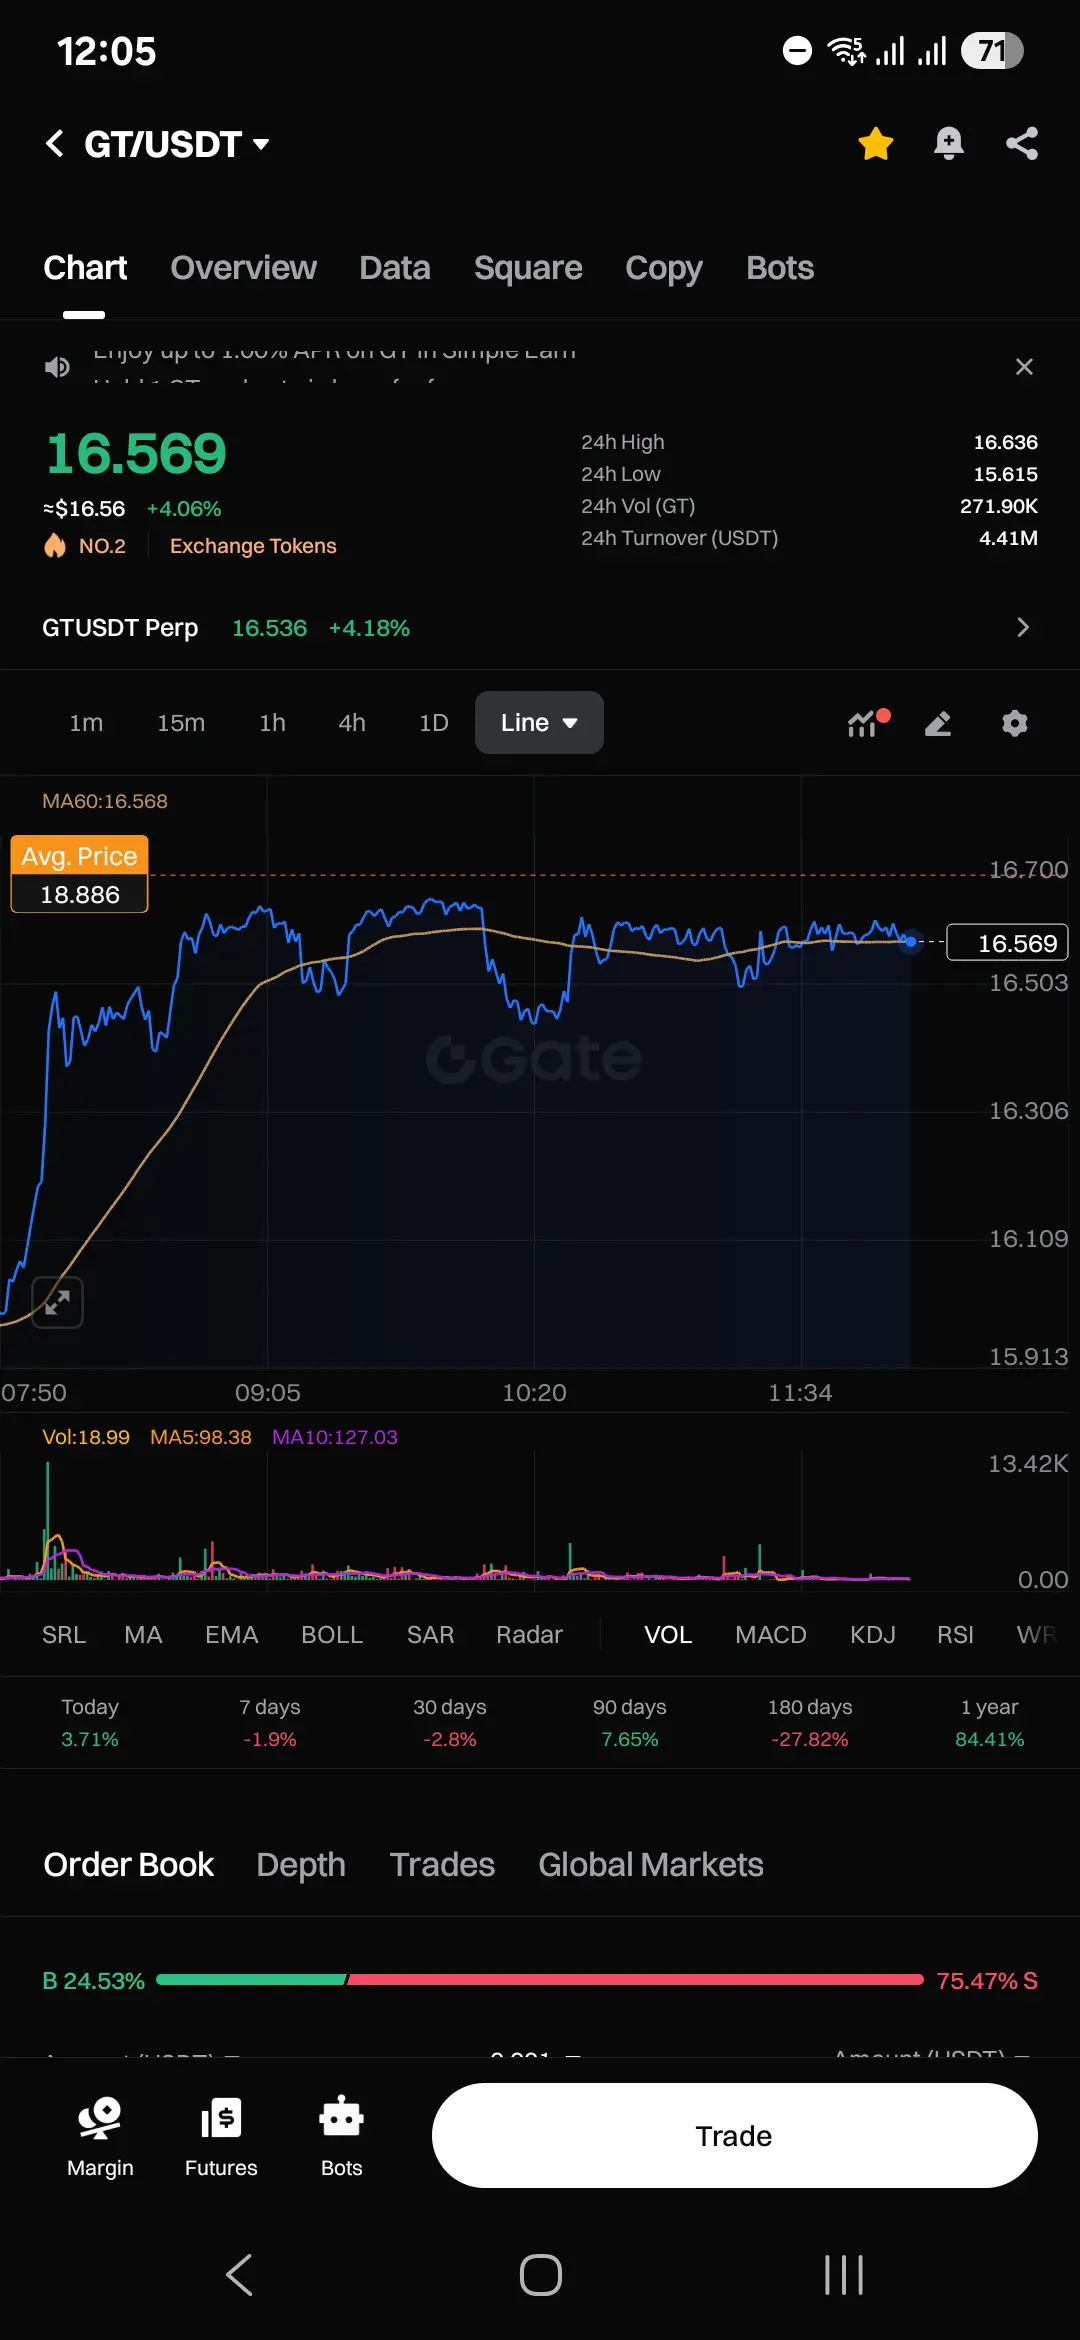This screenshot has width=1080, height=2340.
Task: Tap the announcement speaker icon
Action: (57, 367)
